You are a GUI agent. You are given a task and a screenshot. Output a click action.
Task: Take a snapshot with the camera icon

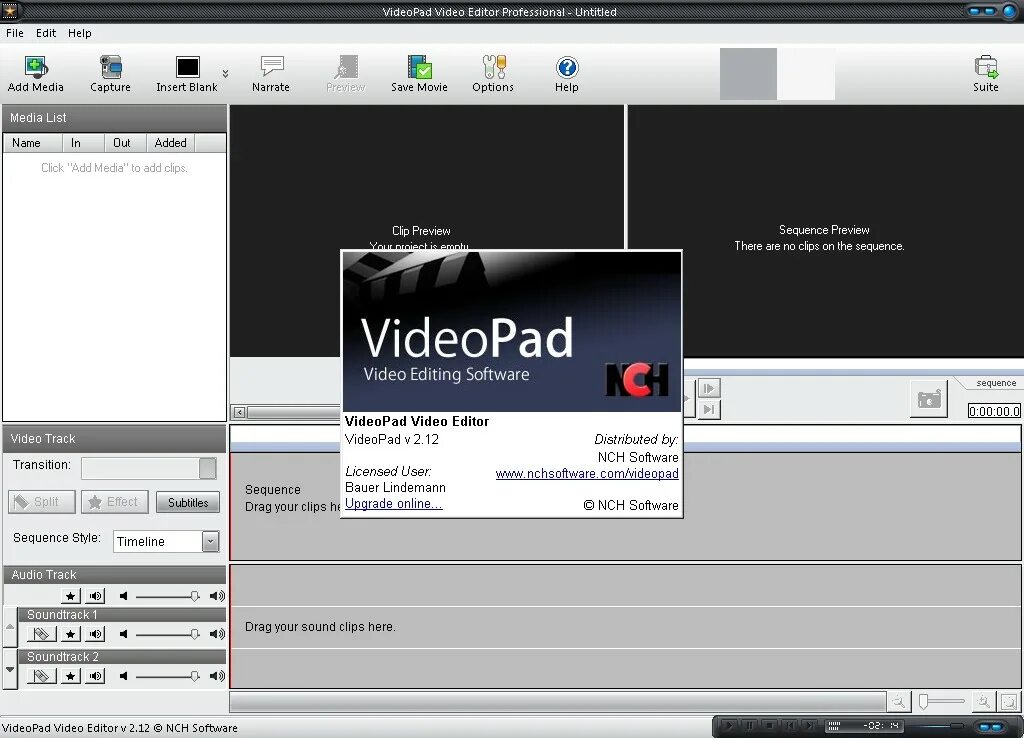929,398
